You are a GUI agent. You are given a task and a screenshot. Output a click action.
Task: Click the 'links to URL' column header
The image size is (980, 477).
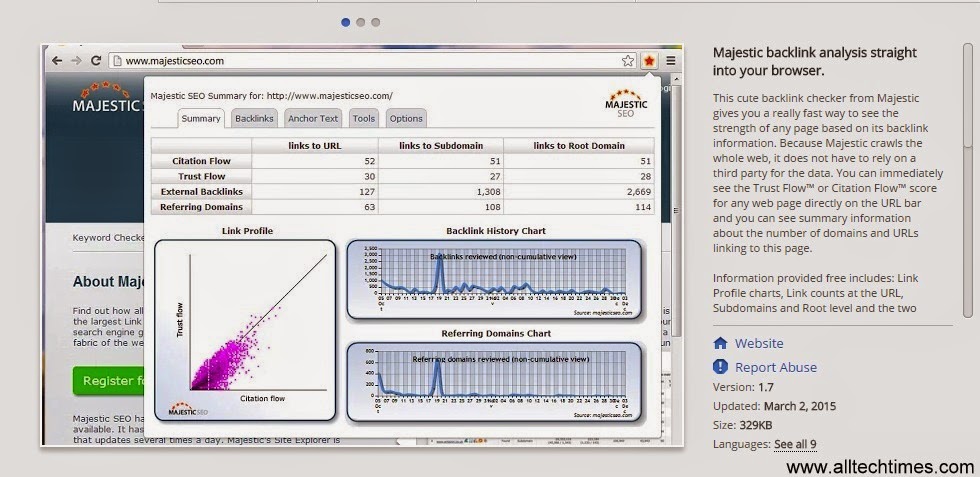(x=315, y=146)
